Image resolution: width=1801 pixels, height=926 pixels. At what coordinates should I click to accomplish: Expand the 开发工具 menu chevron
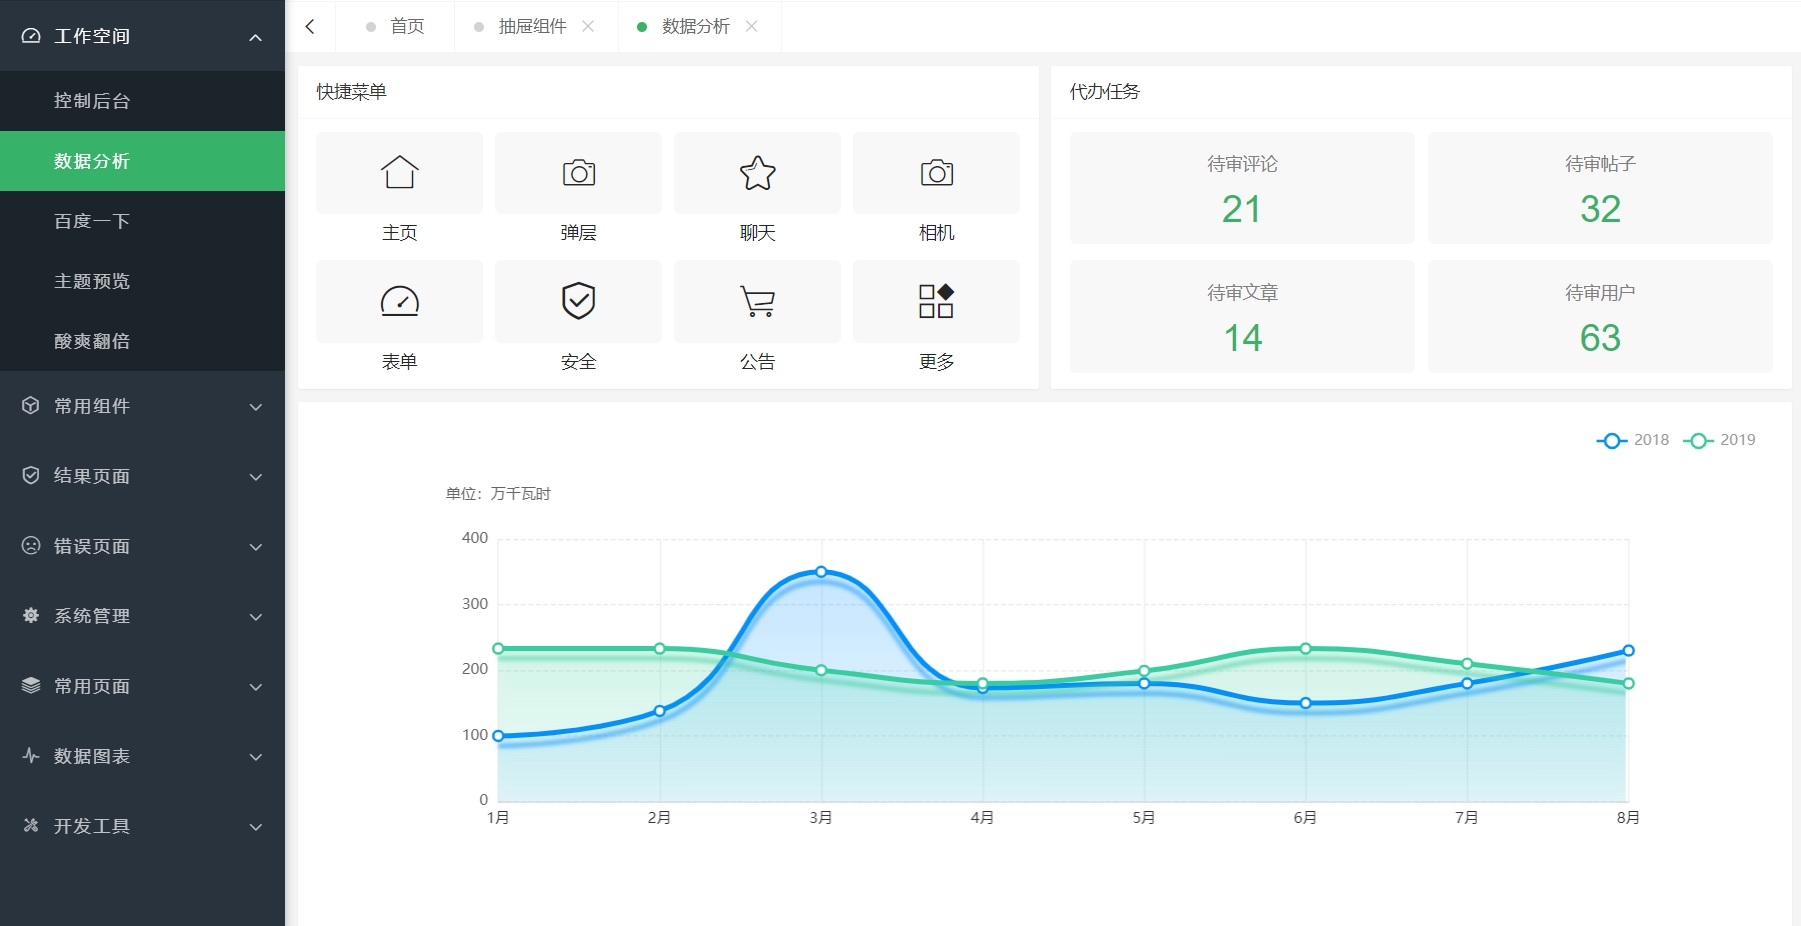pyautogui.click(x=255, y=827)
